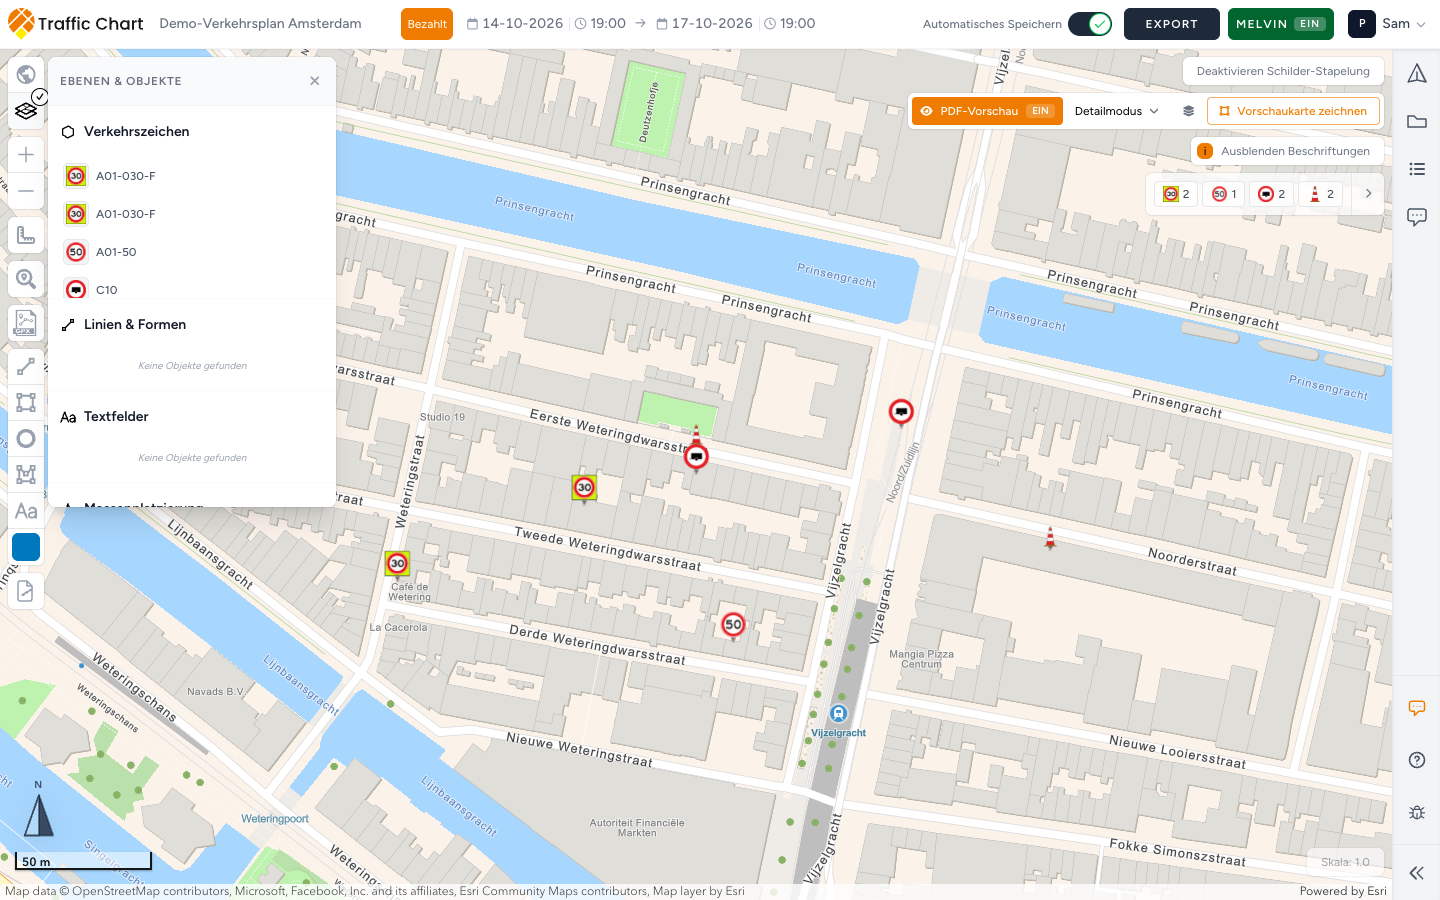Toggle PDF-Vorschau EIN preview
This screenshot has width=1440, height=900.
pos(987,111)
